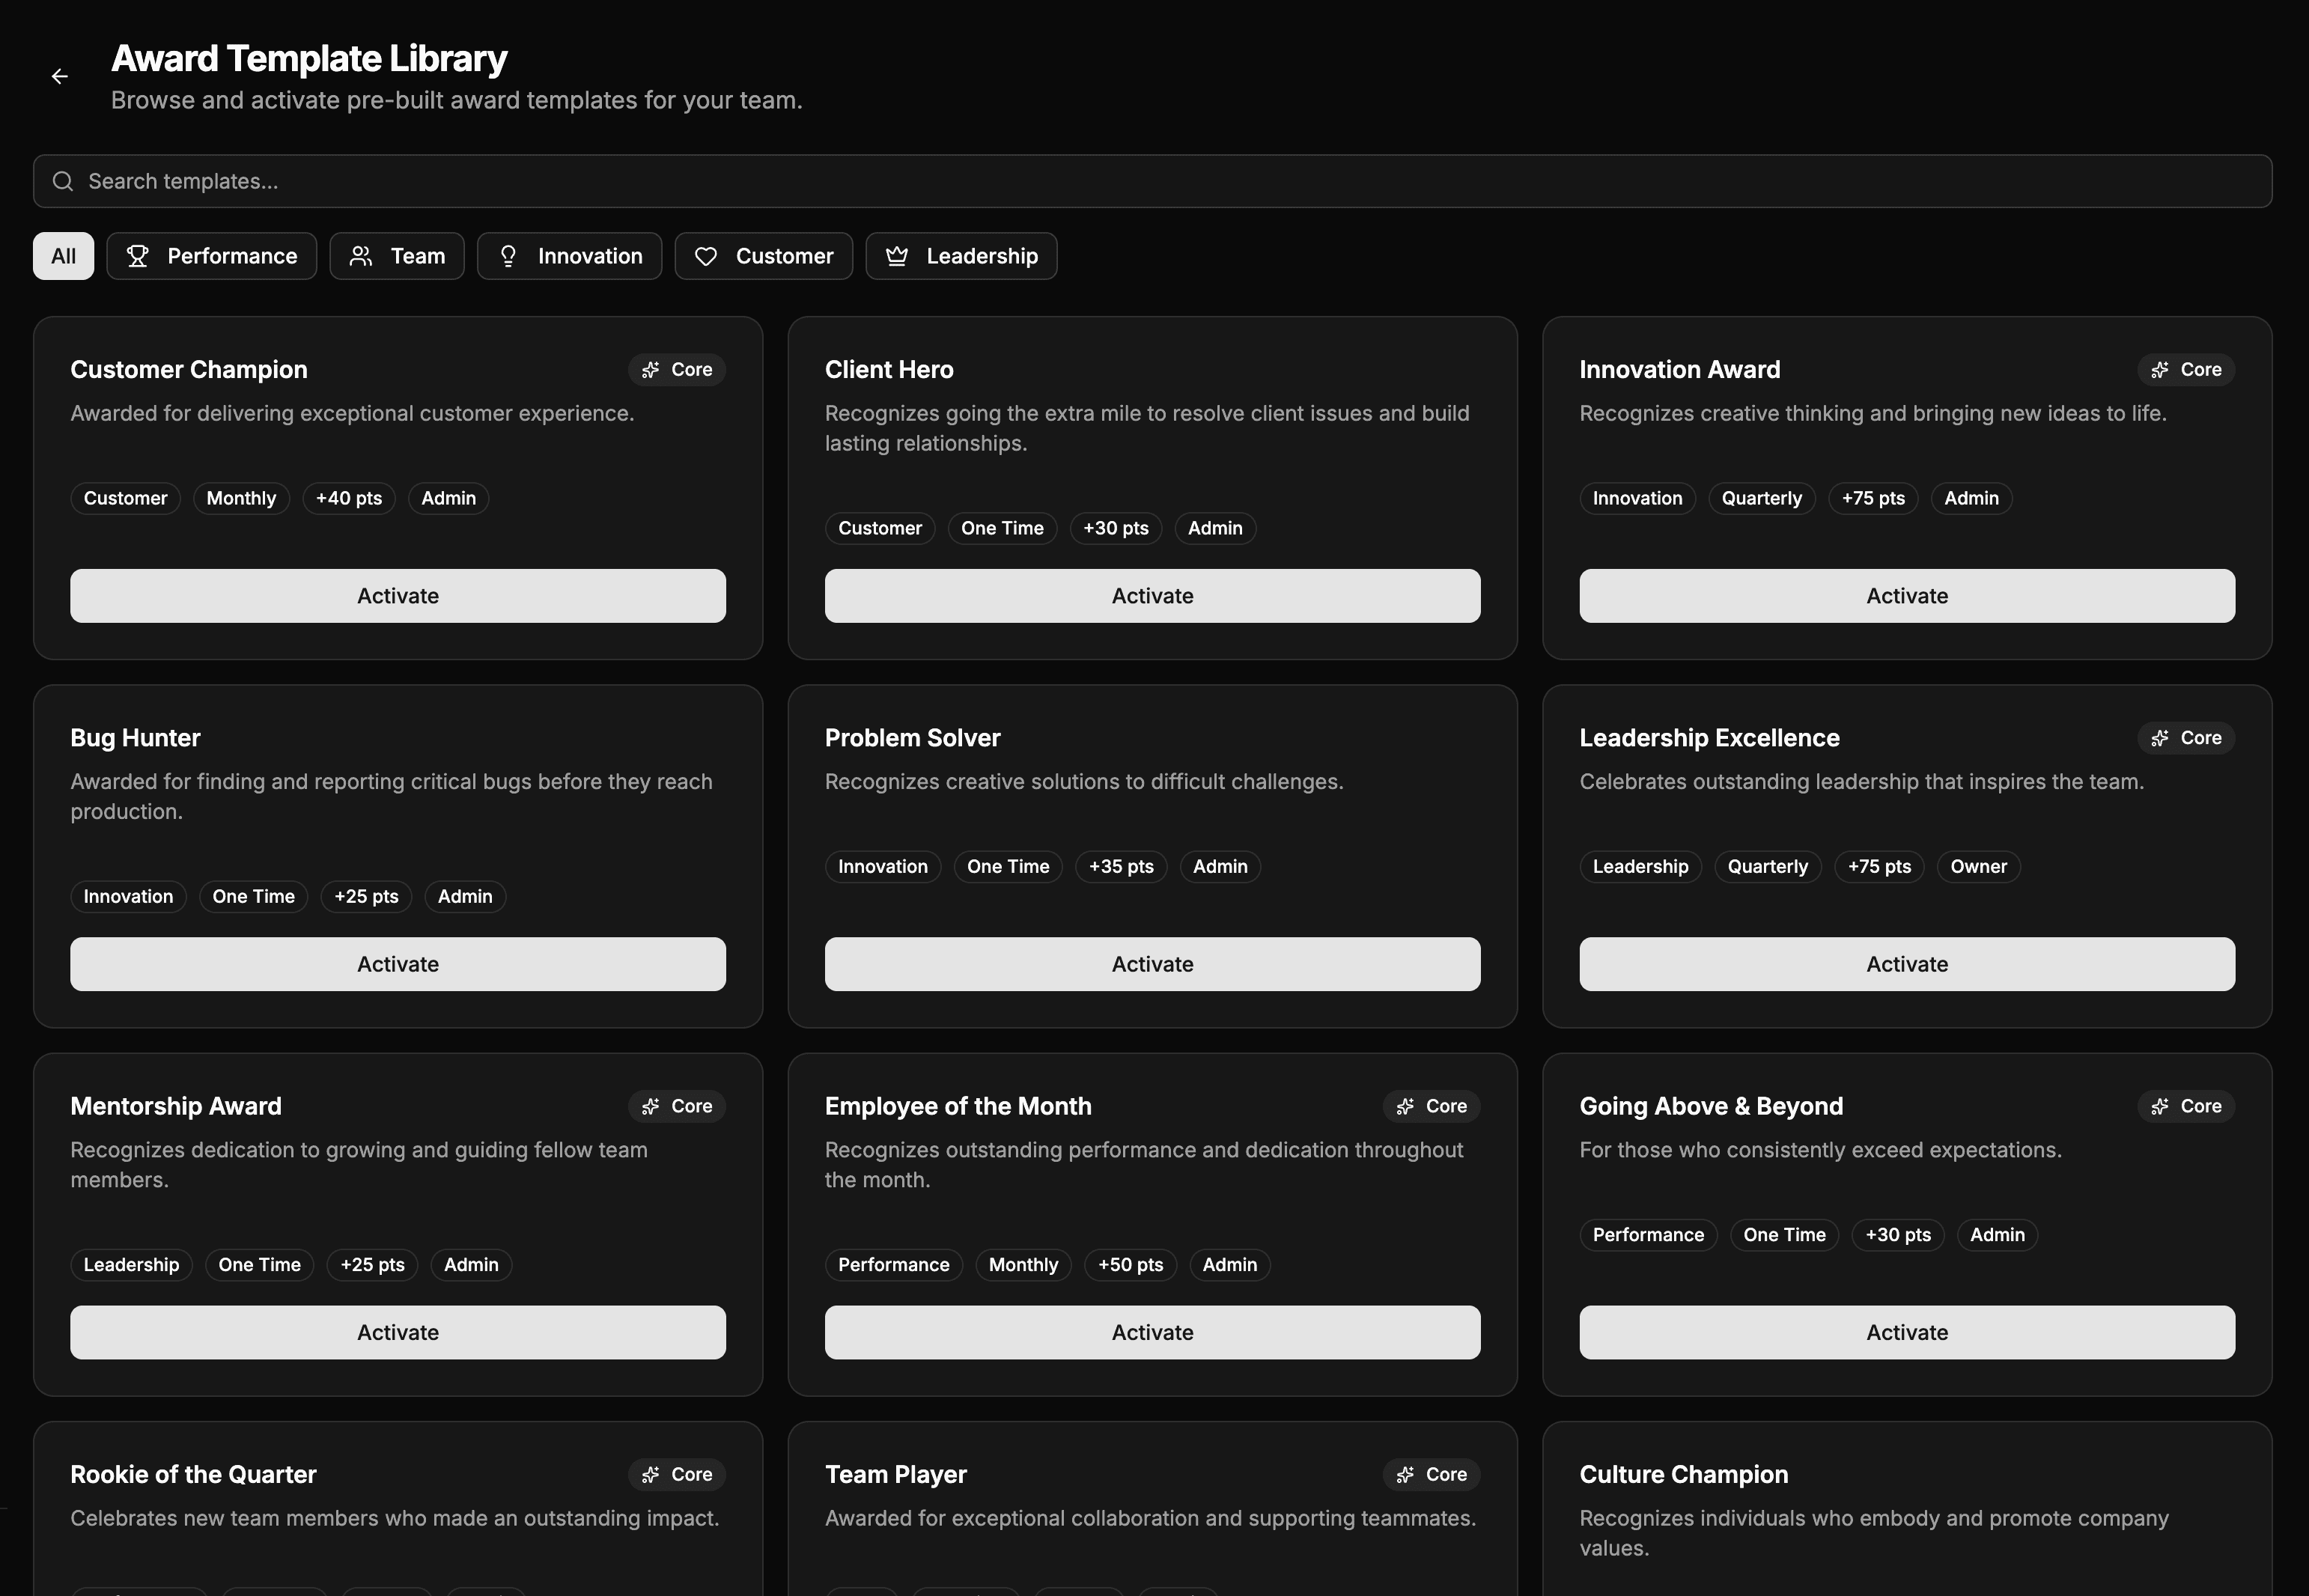The width and height of the screenshot is (2309, 1596).
Task: Click the people icon on Team filter
Action: tap(361, 256)
